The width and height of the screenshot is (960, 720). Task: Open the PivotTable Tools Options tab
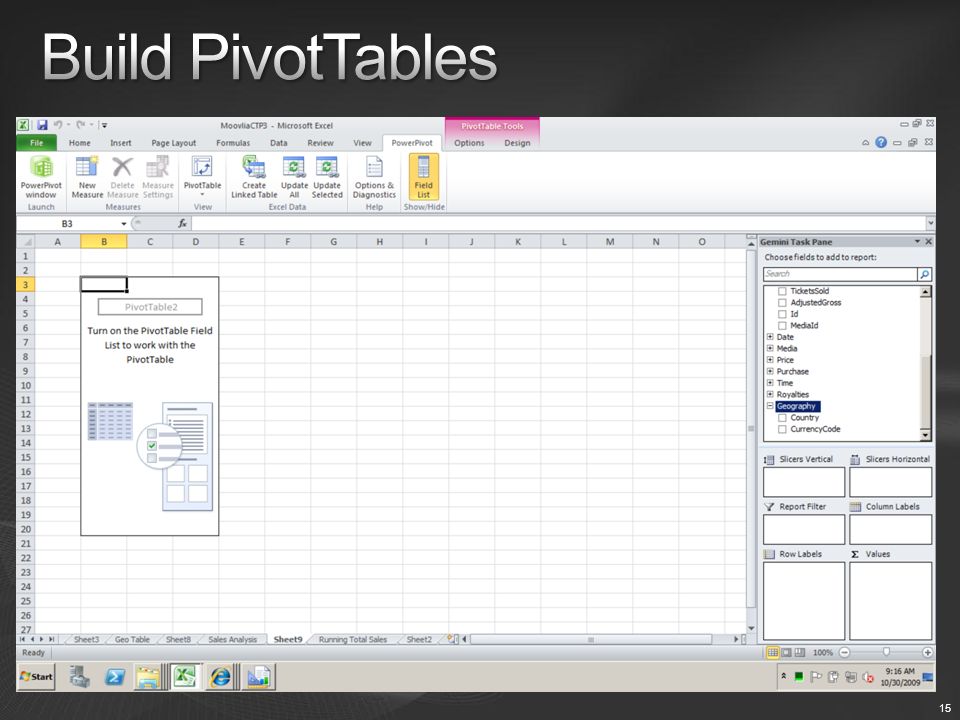(x=469, y=143)
